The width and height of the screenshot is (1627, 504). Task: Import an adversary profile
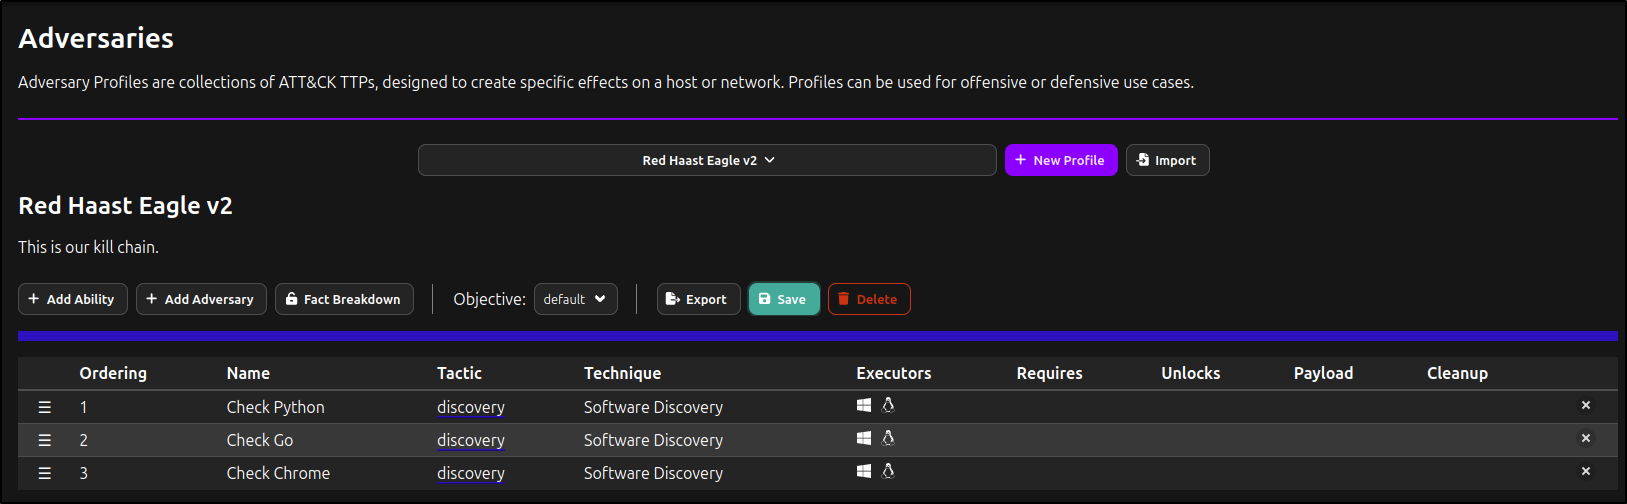(x=1167, y=160)
